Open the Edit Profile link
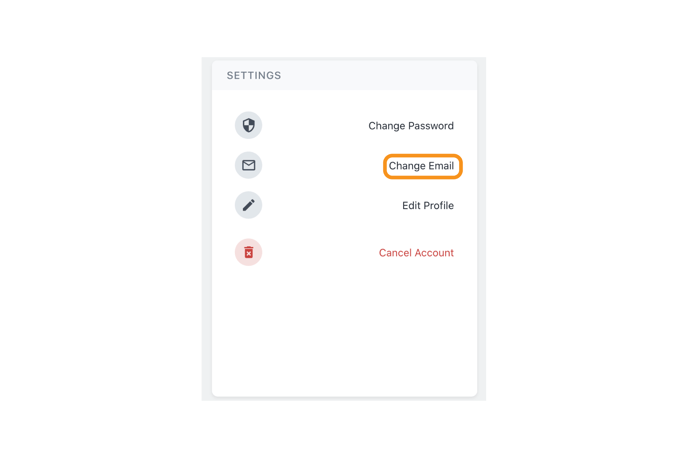This screenshot has width=688, height=458. (428, 205)
